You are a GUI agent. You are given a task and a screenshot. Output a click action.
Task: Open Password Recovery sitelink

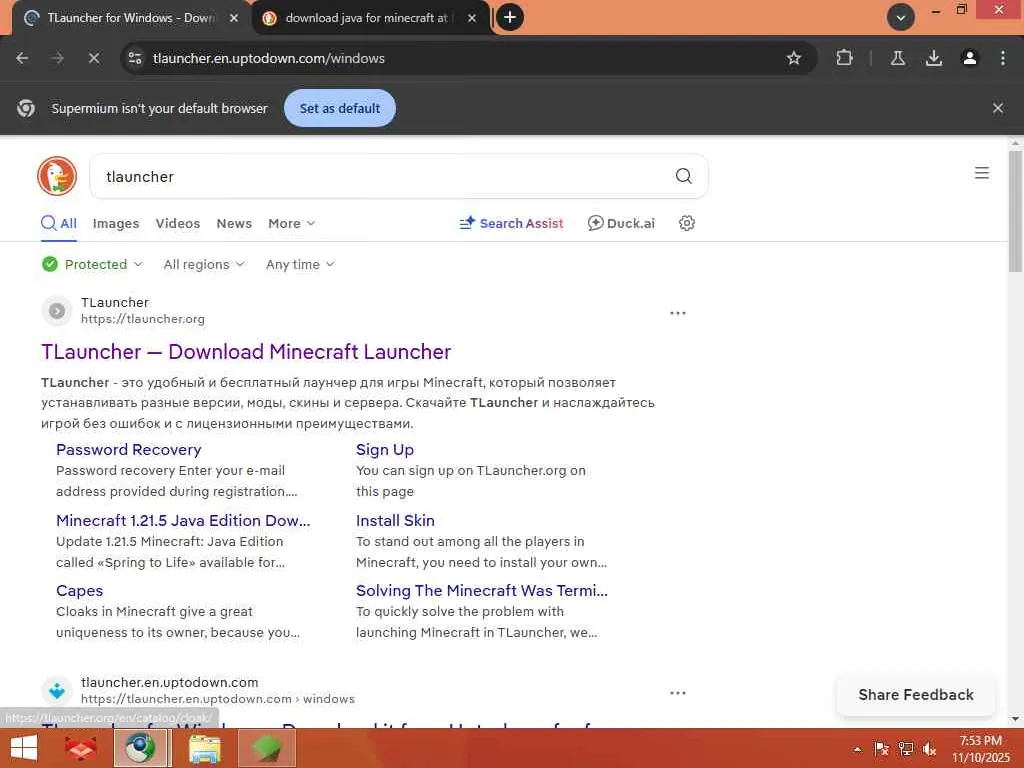129,450
